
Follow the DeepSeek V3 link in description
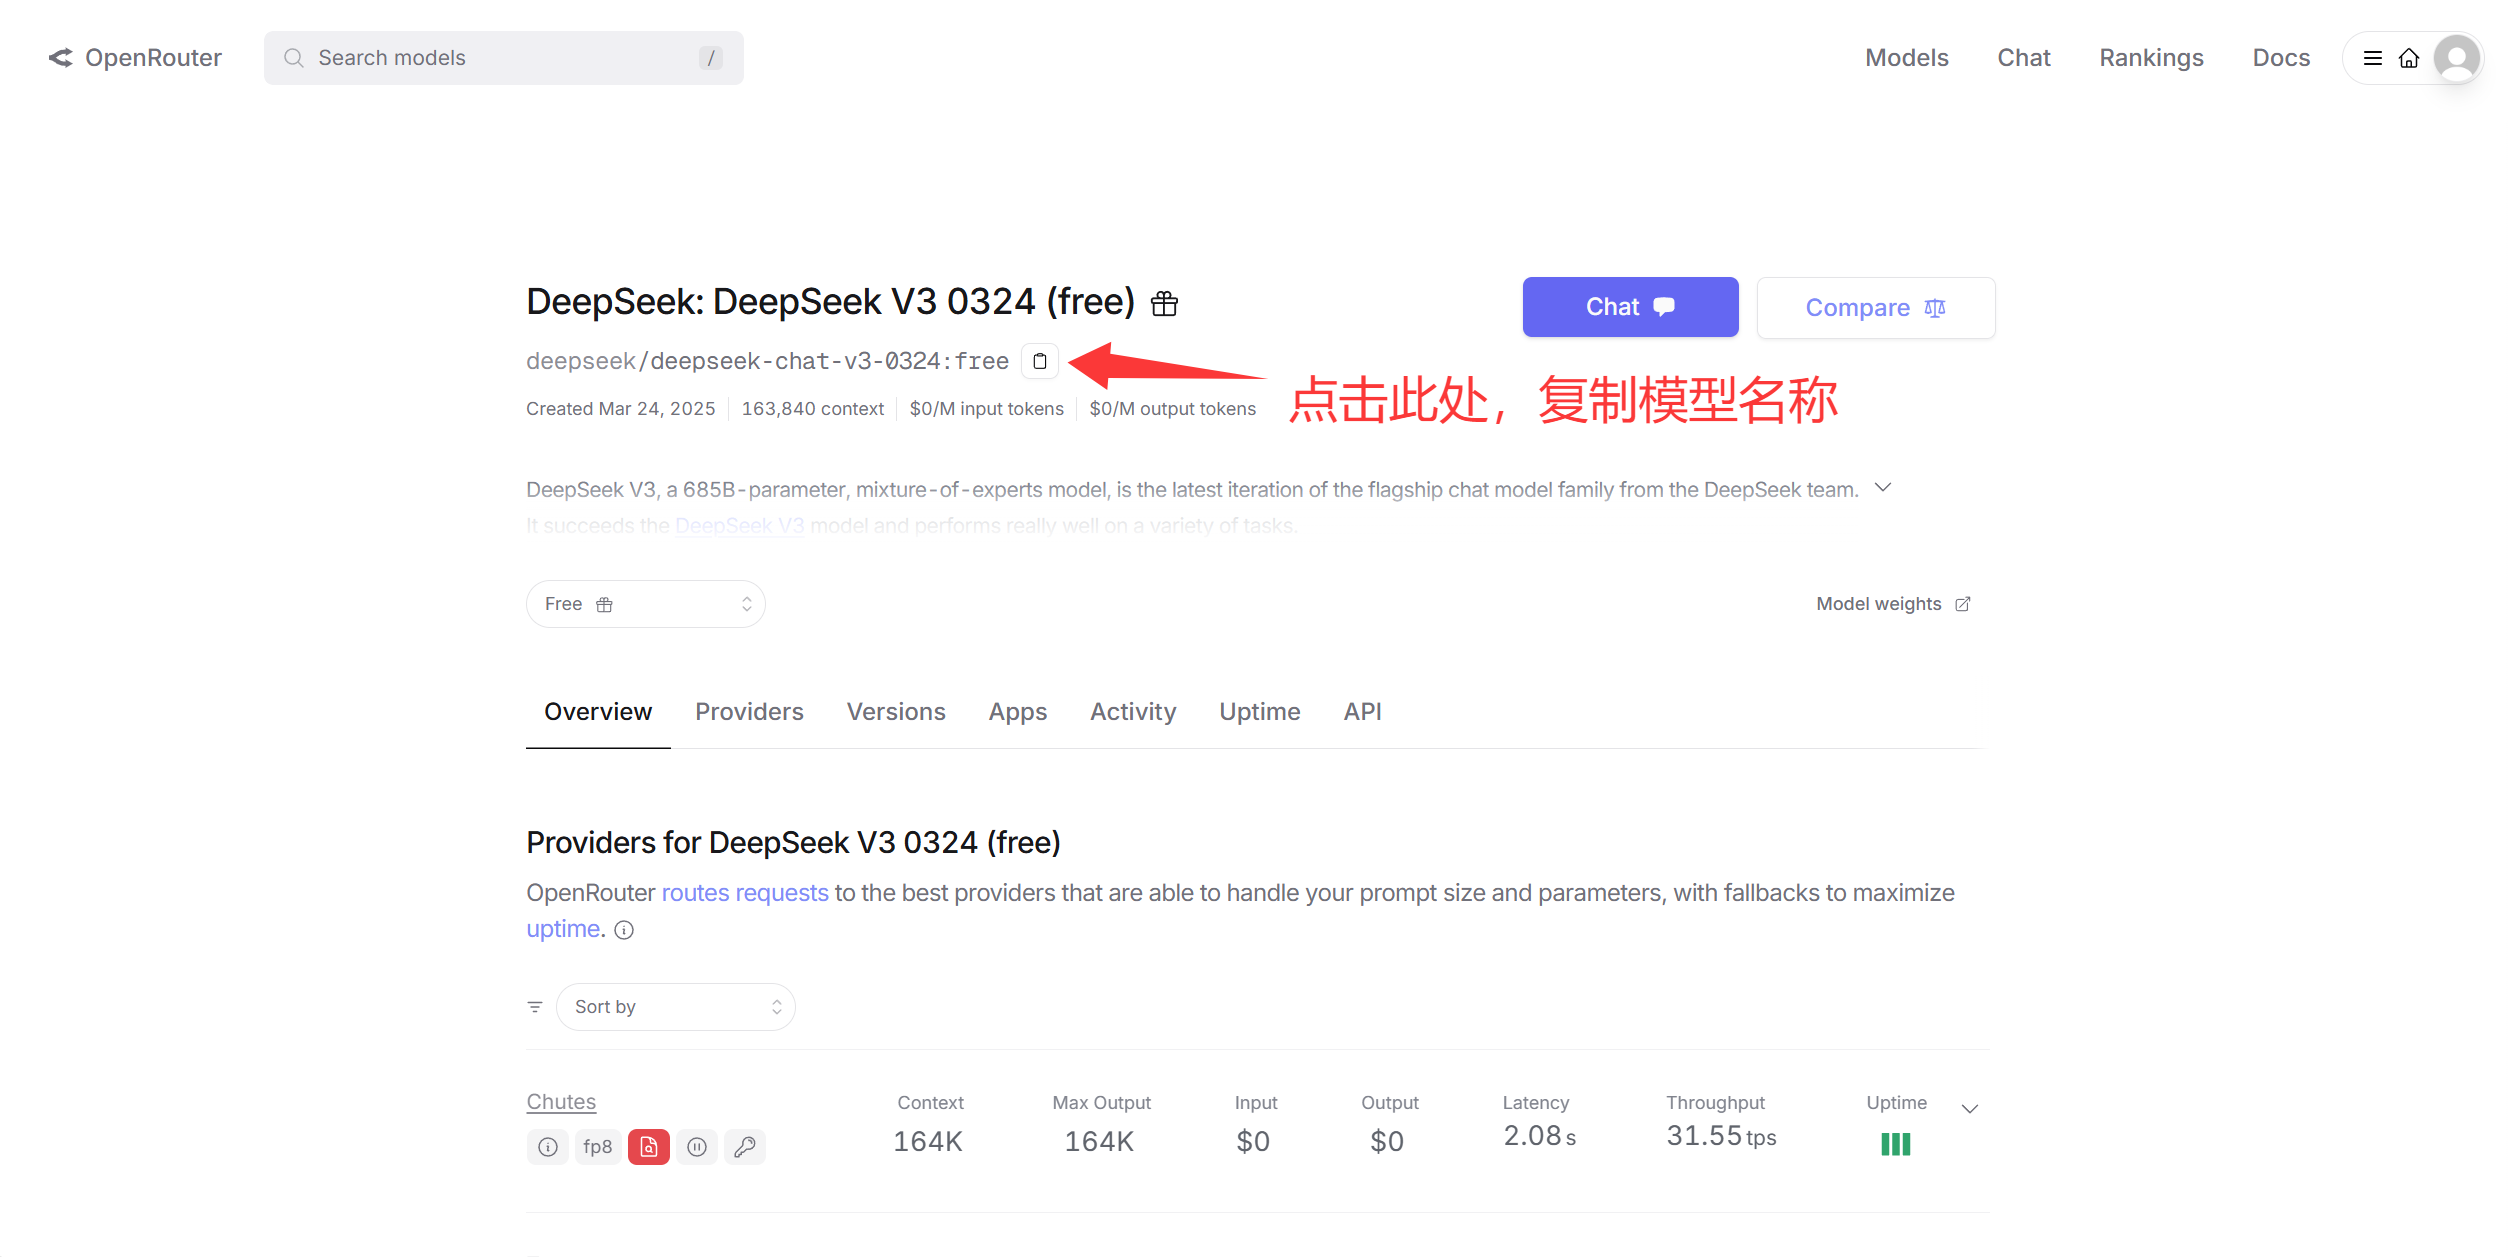point(739,526)
